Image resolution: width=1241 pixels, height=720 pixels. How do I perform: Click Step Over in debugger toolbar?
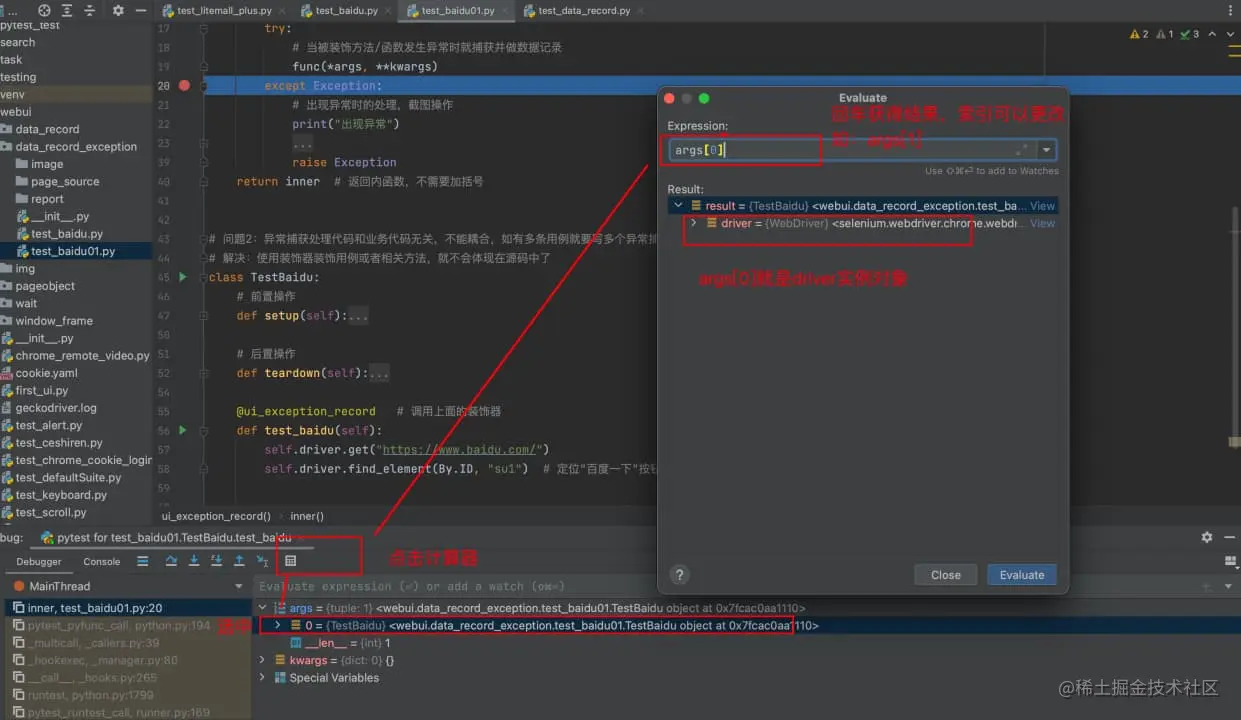click(x=171, y=561)
